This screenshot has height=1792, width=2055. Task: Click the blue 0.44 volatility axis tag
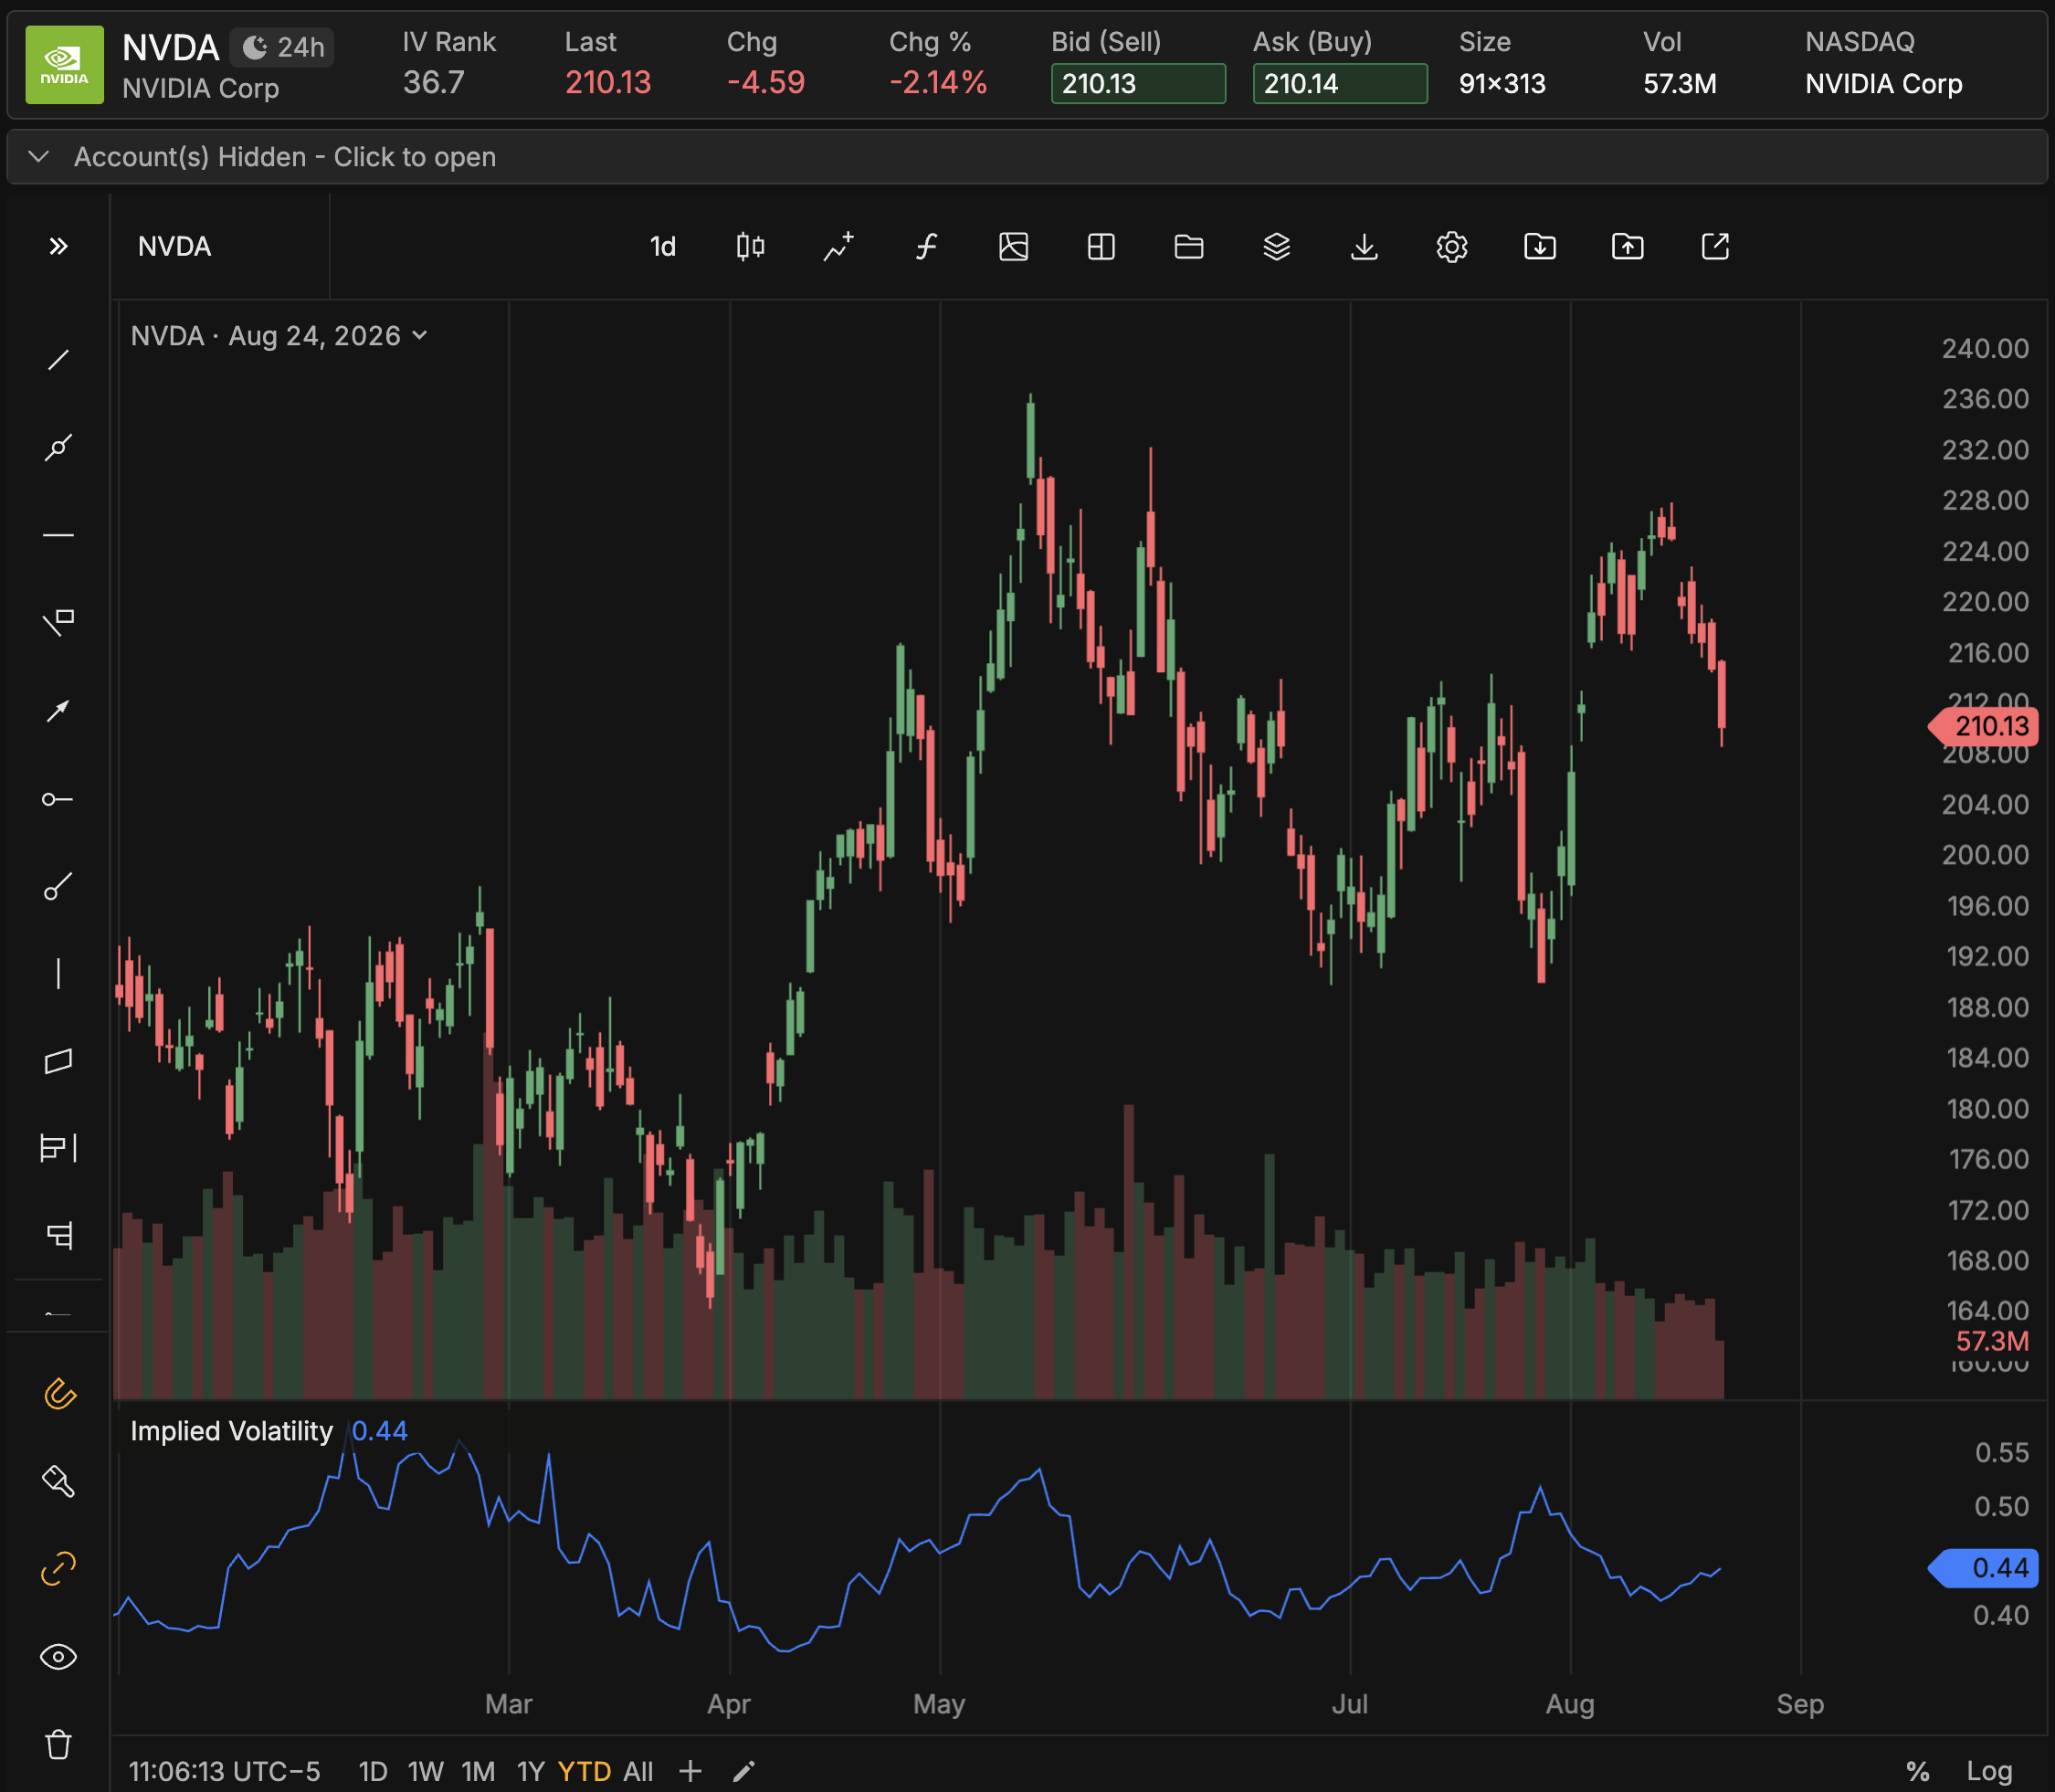click(x=1984, y=1568)
